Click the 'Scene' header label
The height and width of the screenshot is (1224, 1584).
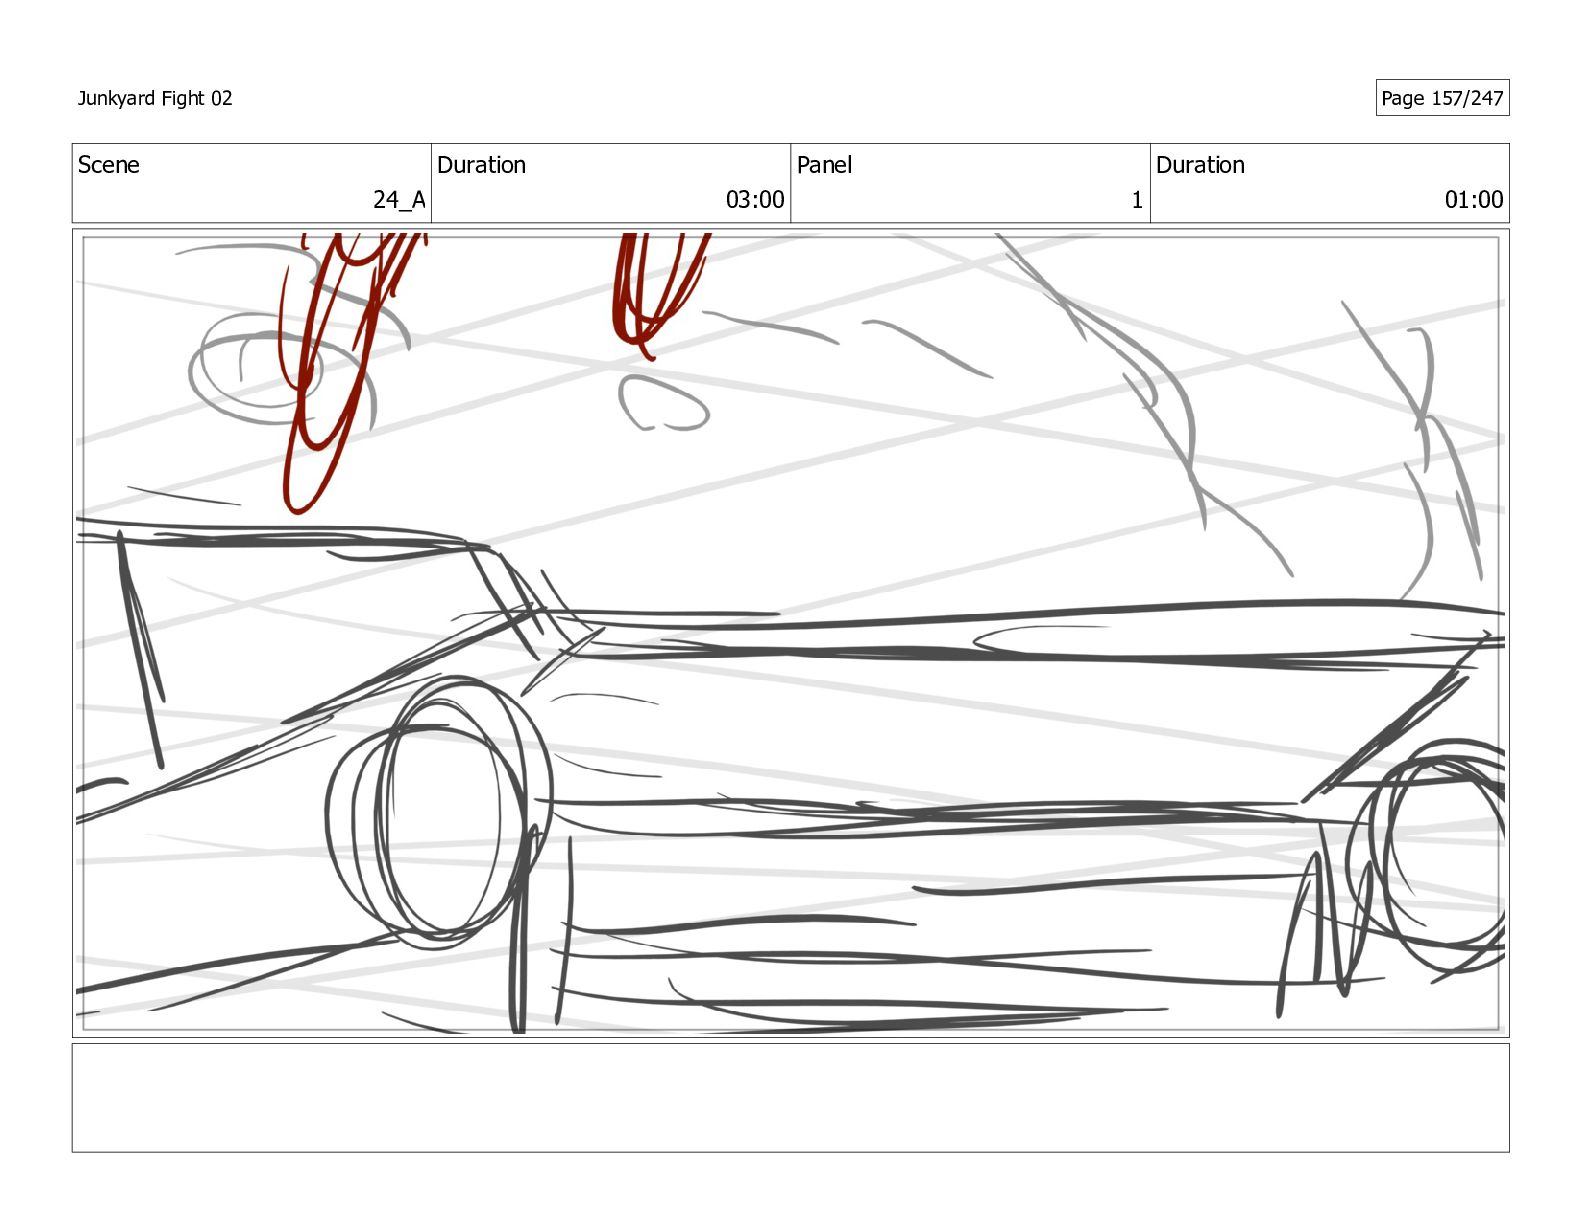click(109, 165)
